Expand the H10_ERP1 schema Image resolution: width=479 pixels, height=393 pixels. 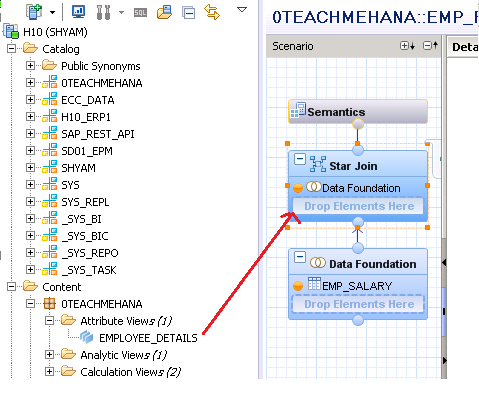pos(30,116)
